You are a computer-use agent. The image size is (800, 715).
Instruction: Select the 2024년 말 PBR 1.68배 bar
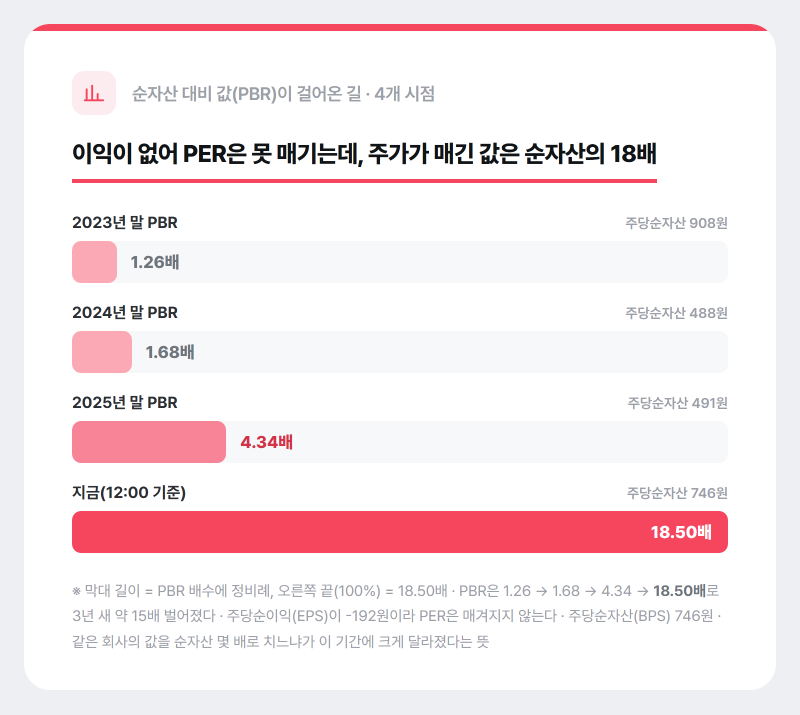coord(102,352)
